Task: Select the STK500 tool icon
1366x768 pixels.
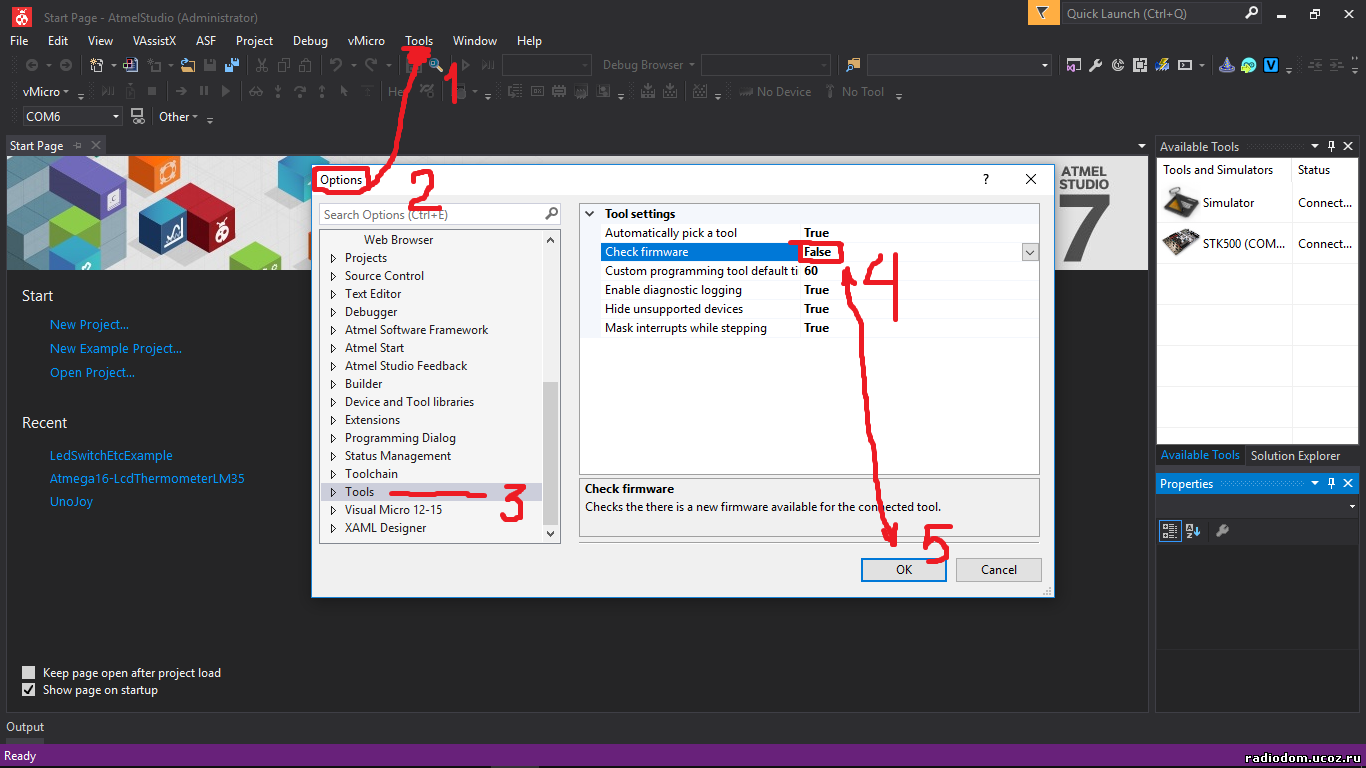Action: click(x=1180, y=243)
